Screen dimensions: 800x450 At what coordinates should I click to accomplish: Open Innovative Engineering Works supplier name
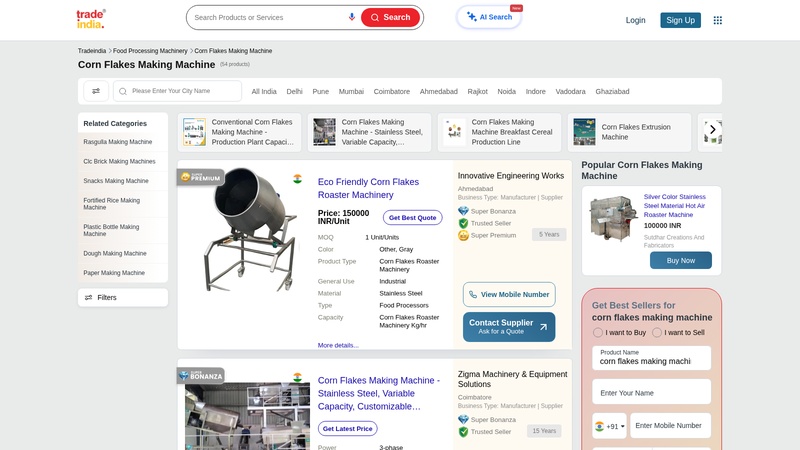pos(511,176)
